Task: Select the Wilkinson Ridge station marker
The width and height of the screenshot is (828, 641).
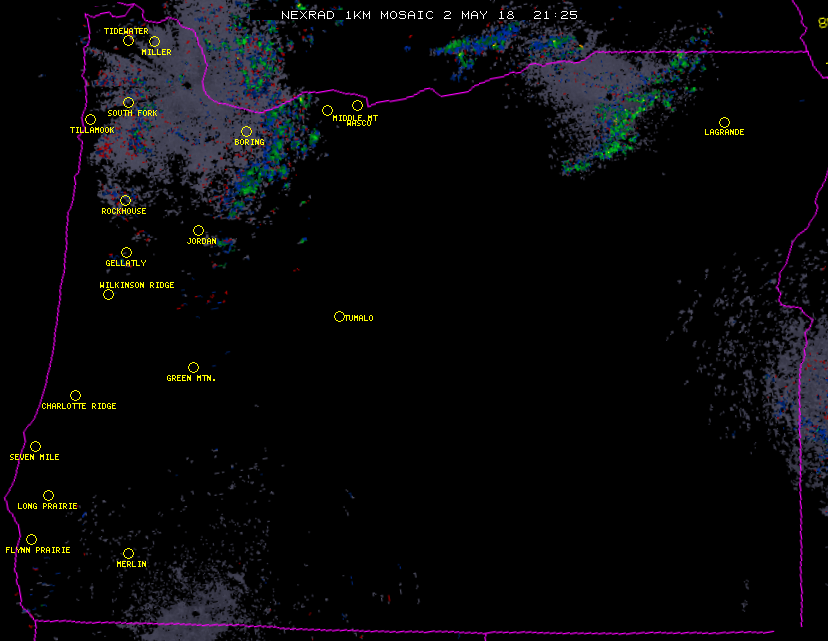Action: pos(108,295)
